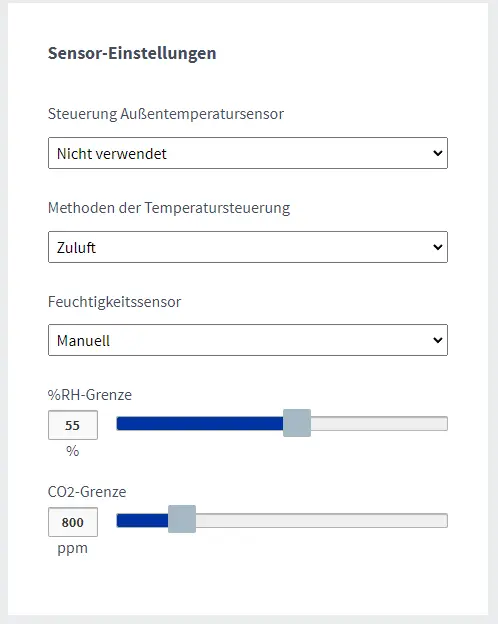Click the %RH-Grenze input field showing 55
The height and width of the screenshot is (624, 498).
[x=73, y=425]
